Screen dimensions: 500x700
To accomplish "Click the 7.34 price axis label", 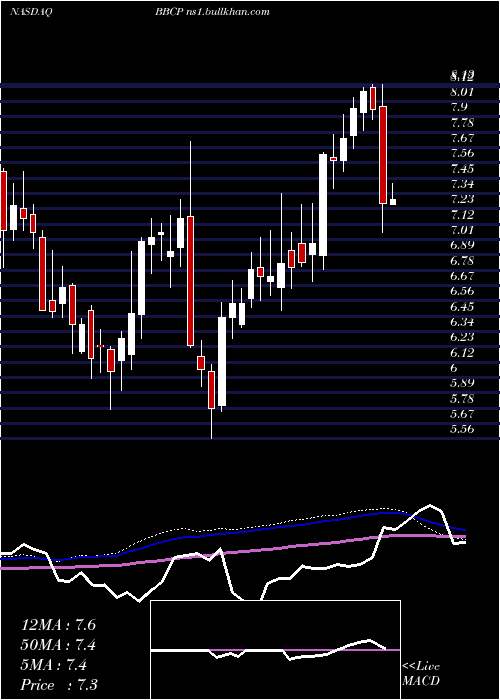I will pyautogui.click(x=462, y=184).
